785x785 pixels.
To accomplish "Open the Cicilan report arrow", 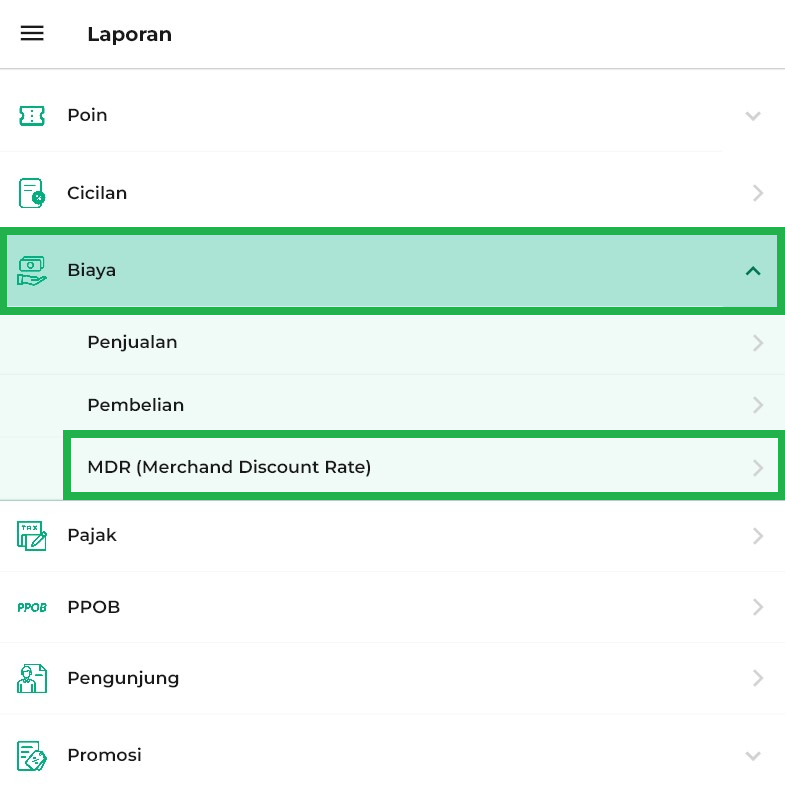I will tap(758, 193).
